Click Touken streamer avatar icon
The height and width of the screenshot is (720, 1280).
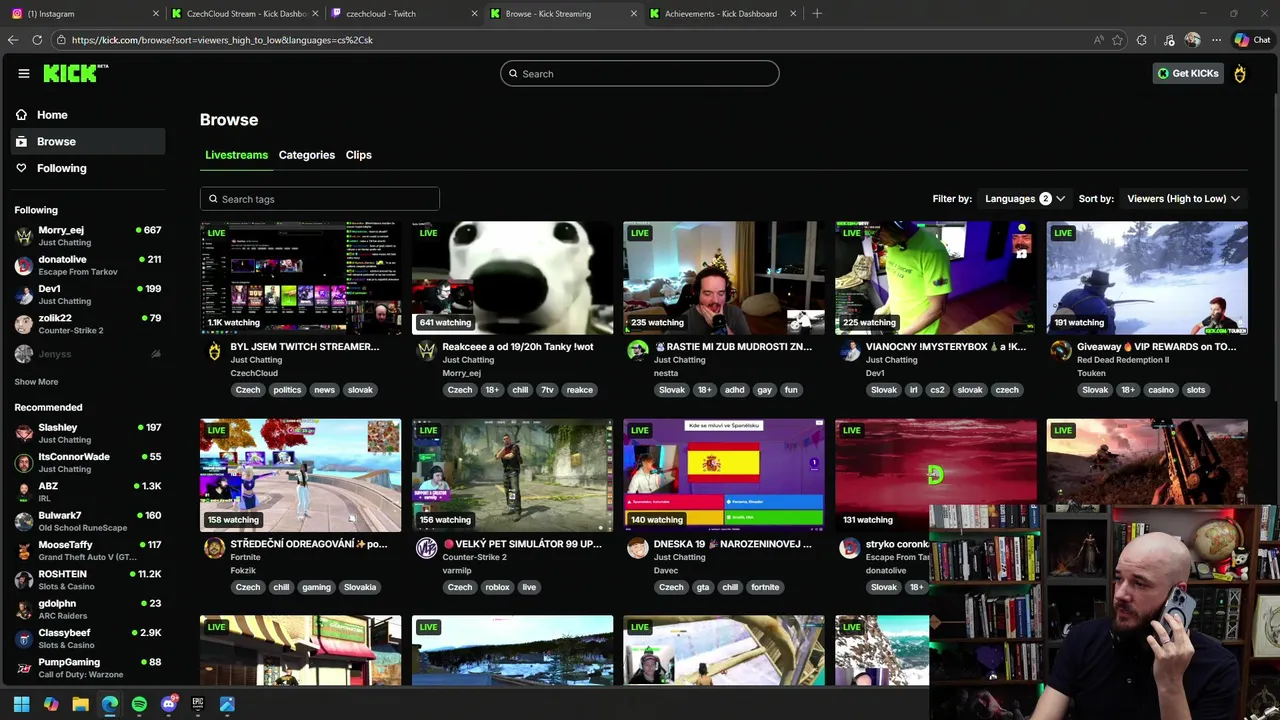1061,351
